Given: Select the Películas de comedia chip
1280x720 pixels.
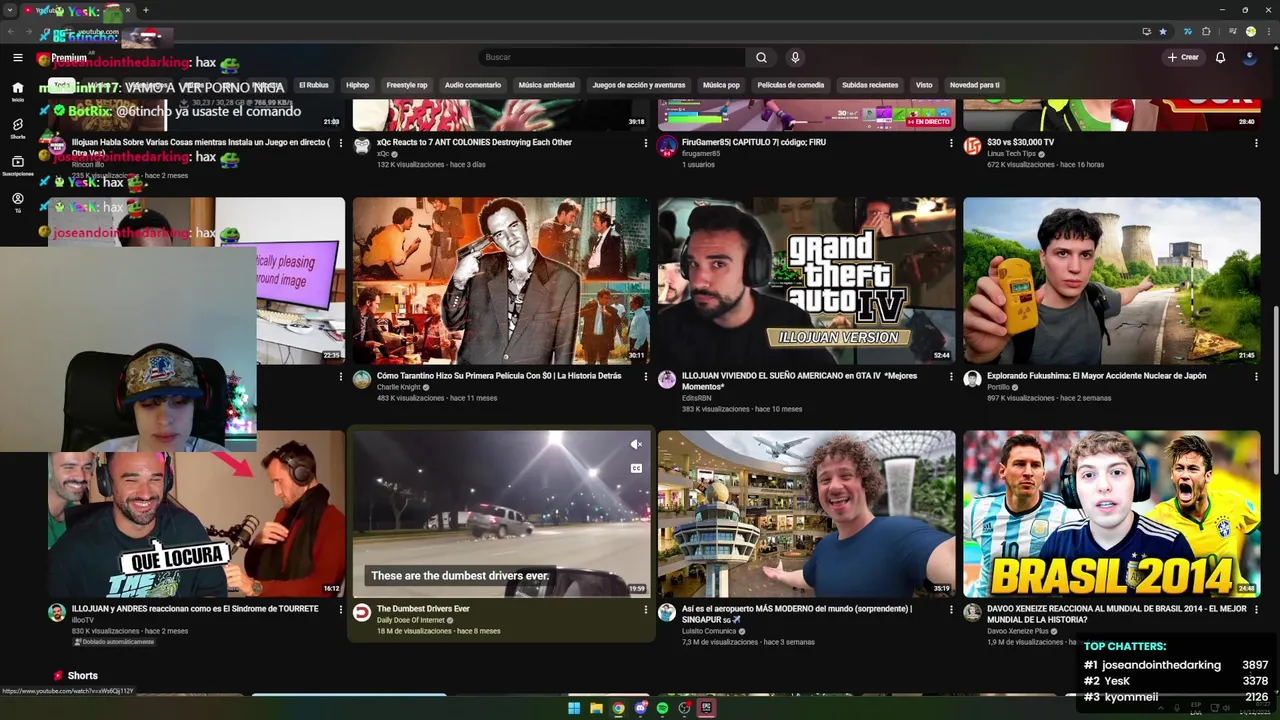Looking at the screenshot, I should (790, 85).
